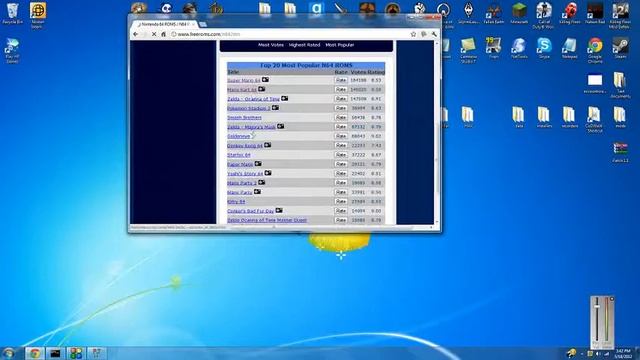Open the Notepad desktop shortcut

(569, 48)
